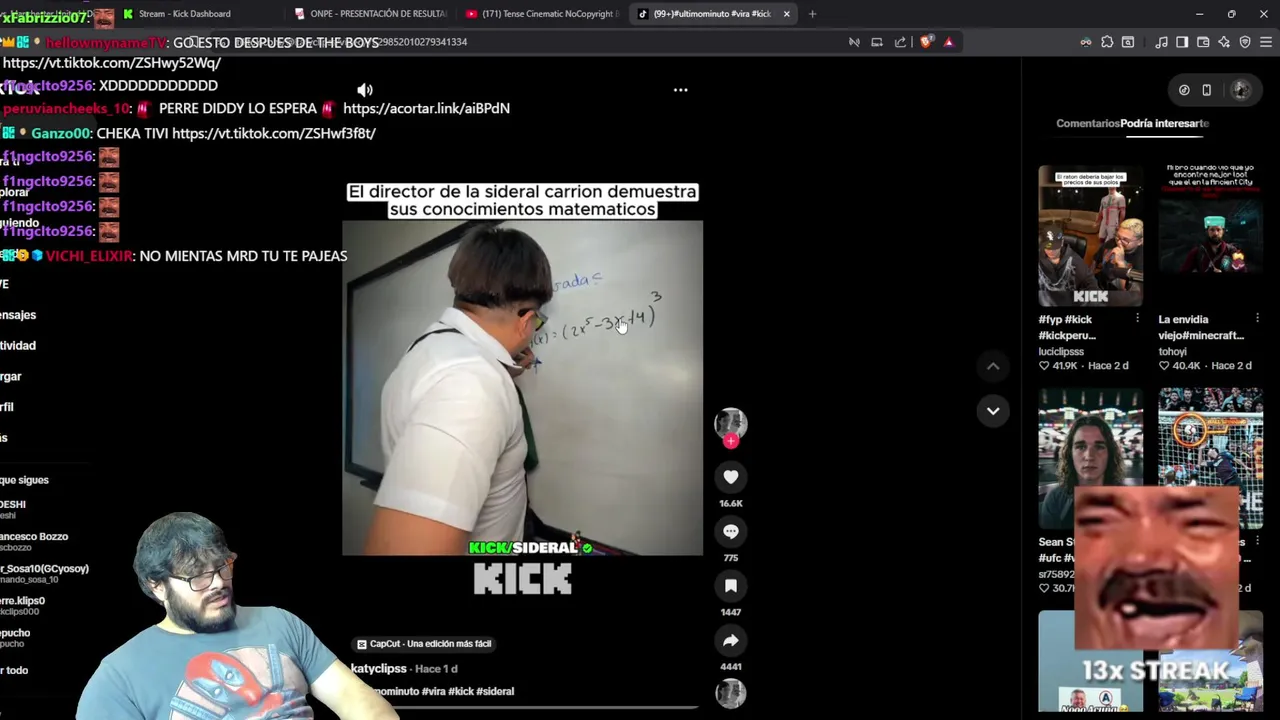Open options dots for La envidia video

(x=1257, y=319)
